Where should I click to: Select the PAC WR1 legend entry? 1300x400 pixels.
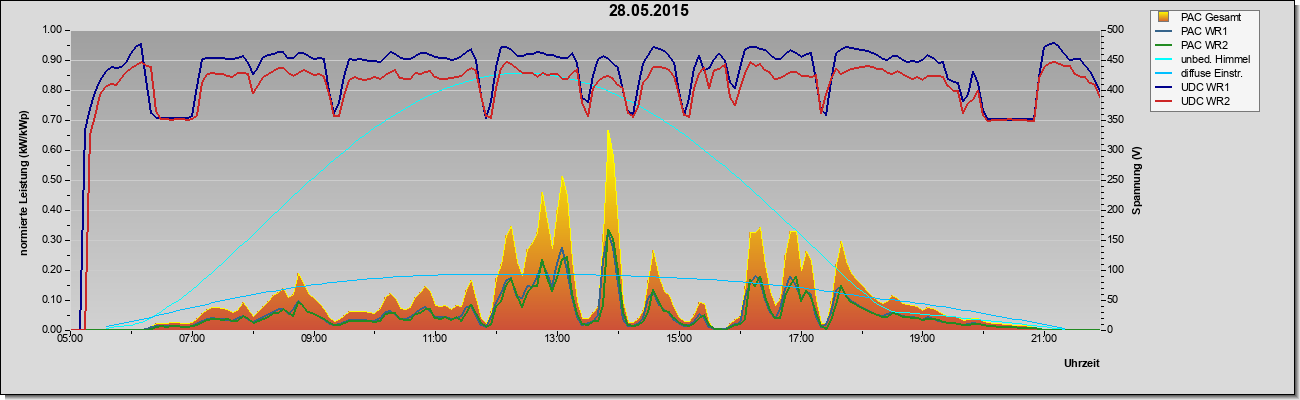pyautogui.click(x=1204, y=31)
